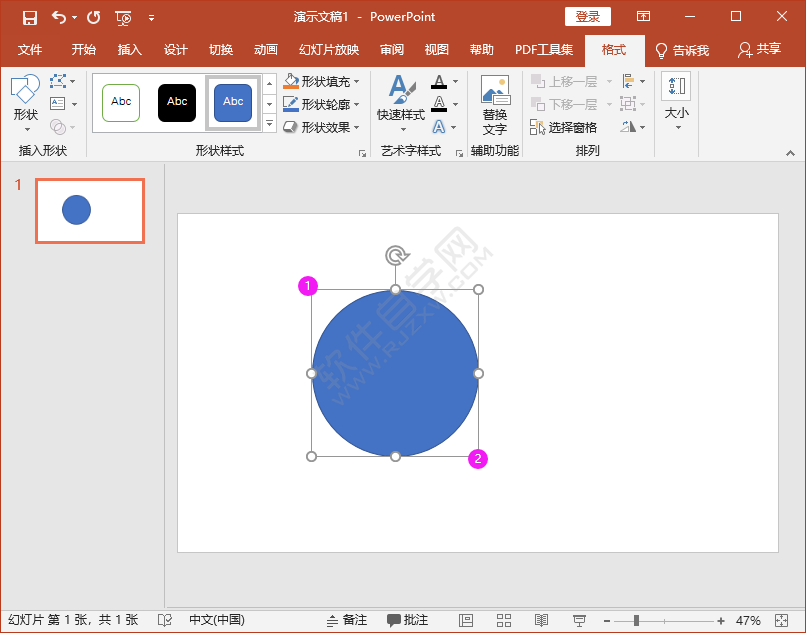The image size is (806, 633).
Task: Click Fit slide to window icon
Action: [782, 620]
